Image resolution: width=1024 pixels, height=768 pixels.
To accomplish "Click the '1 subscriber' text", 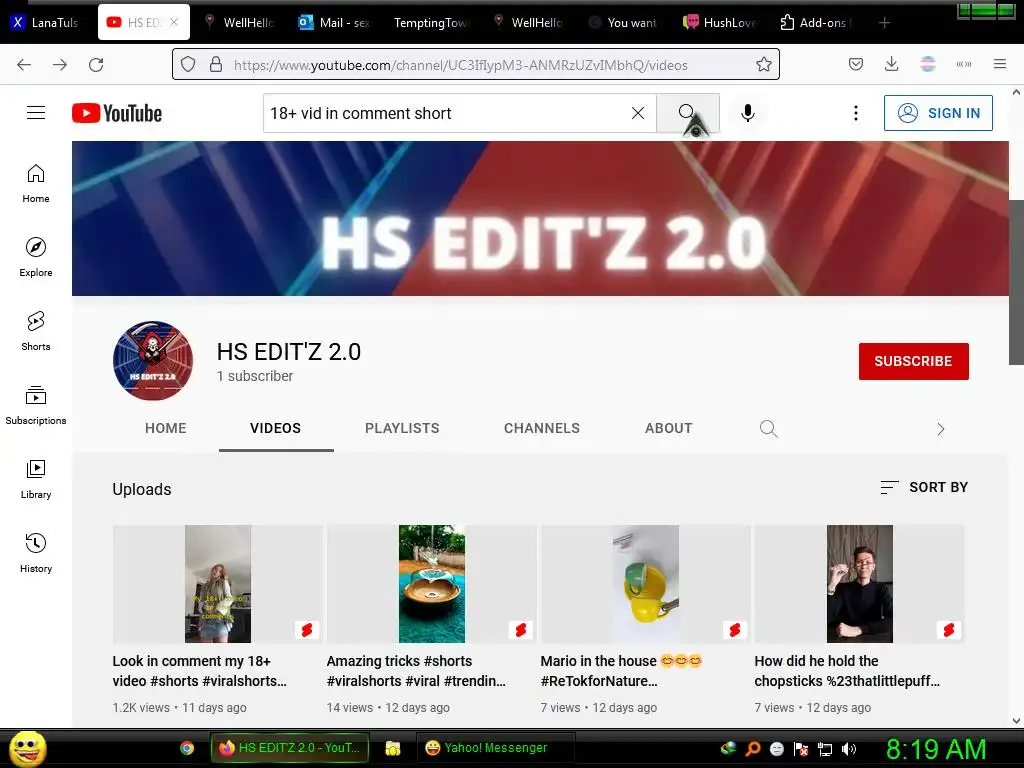I will 255,376.
